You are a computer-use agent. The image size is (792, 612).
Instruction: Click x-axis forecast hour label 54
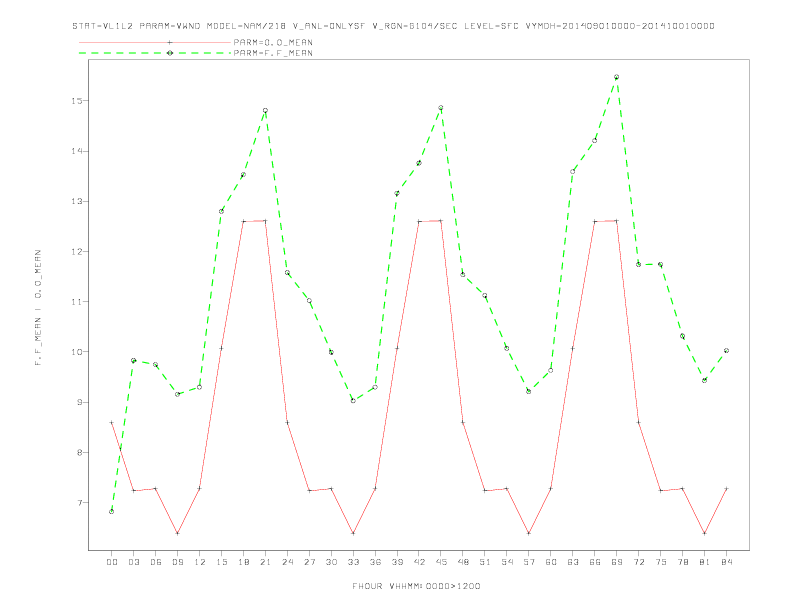[507, 562]
